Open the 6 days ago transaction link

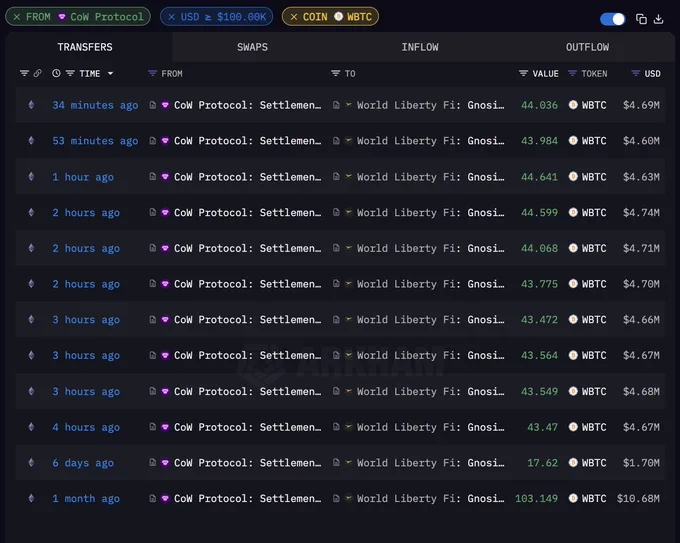[x=83, y=463]
